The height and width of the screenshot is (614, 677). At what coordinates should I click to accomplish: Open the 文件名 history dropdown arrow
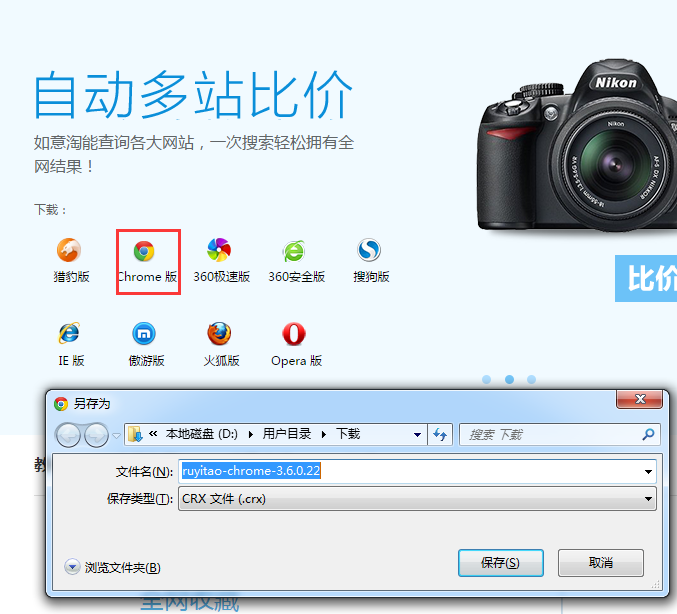pos(648,471)
